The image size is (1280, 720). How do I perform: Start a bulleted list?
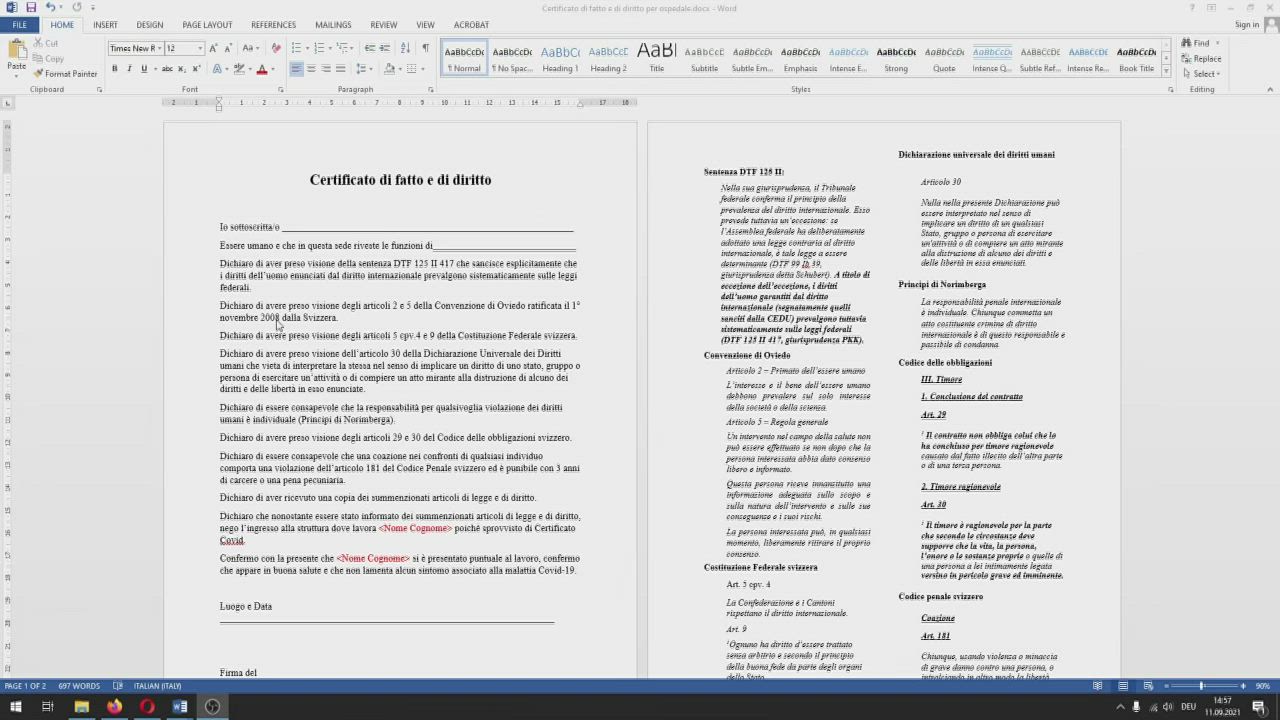pos(299,48)
